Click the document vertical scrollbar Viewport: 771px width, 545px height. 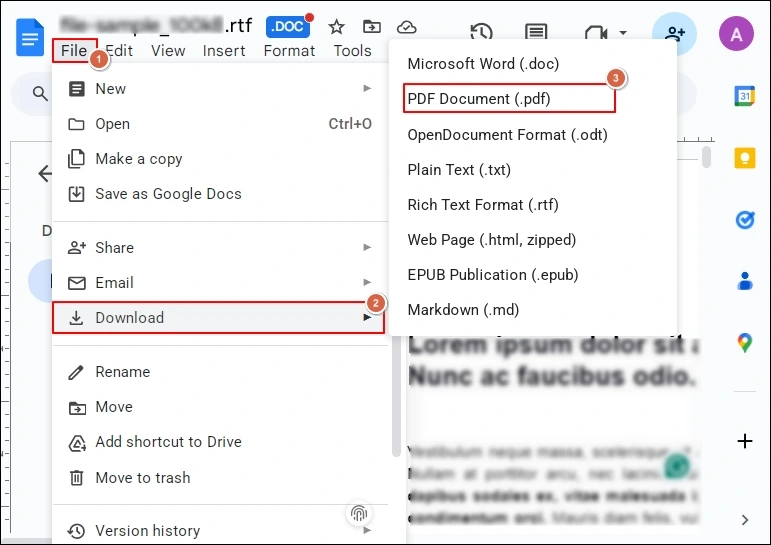point(707,157)
